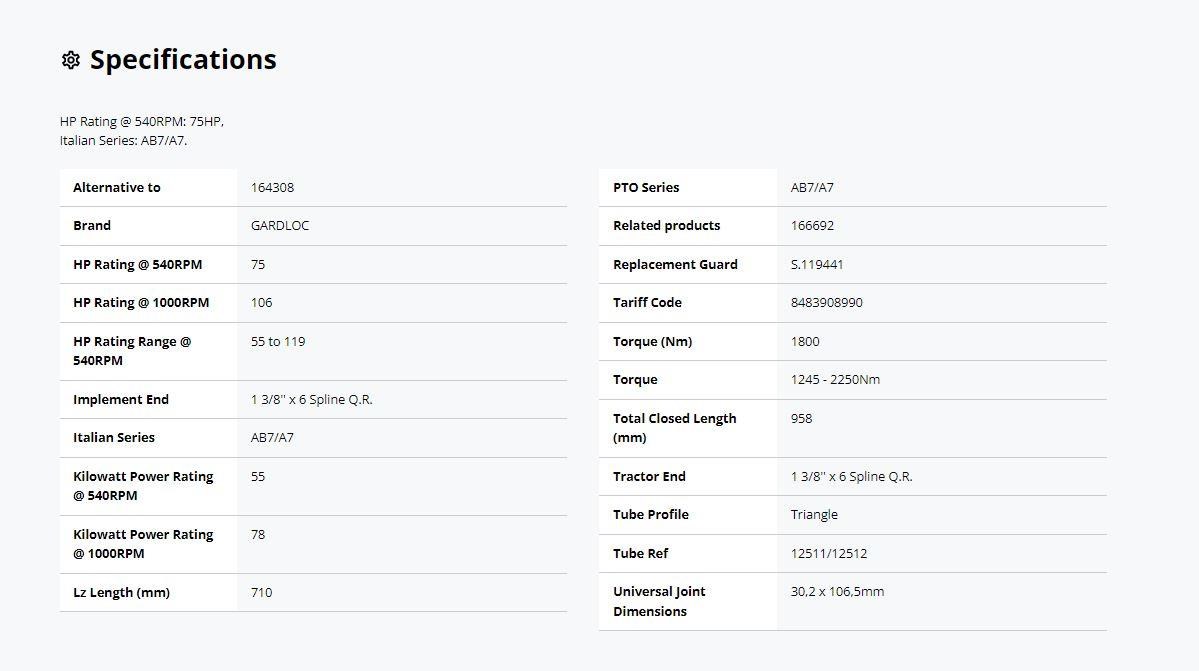Click related product 166692
This screenshot has width=1199, height=671.
coord(812,225)
